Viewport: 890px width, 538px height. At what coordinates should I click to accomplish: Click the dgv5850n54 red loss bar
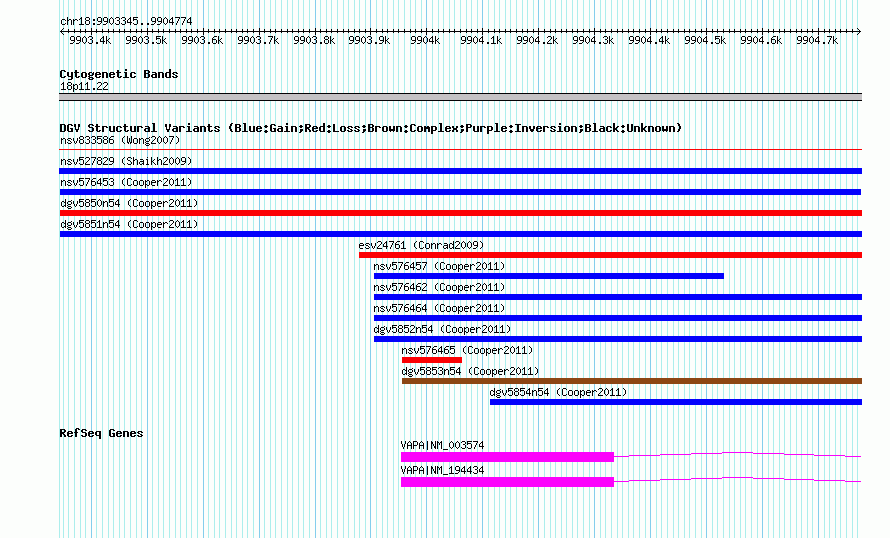click(460, 213)
